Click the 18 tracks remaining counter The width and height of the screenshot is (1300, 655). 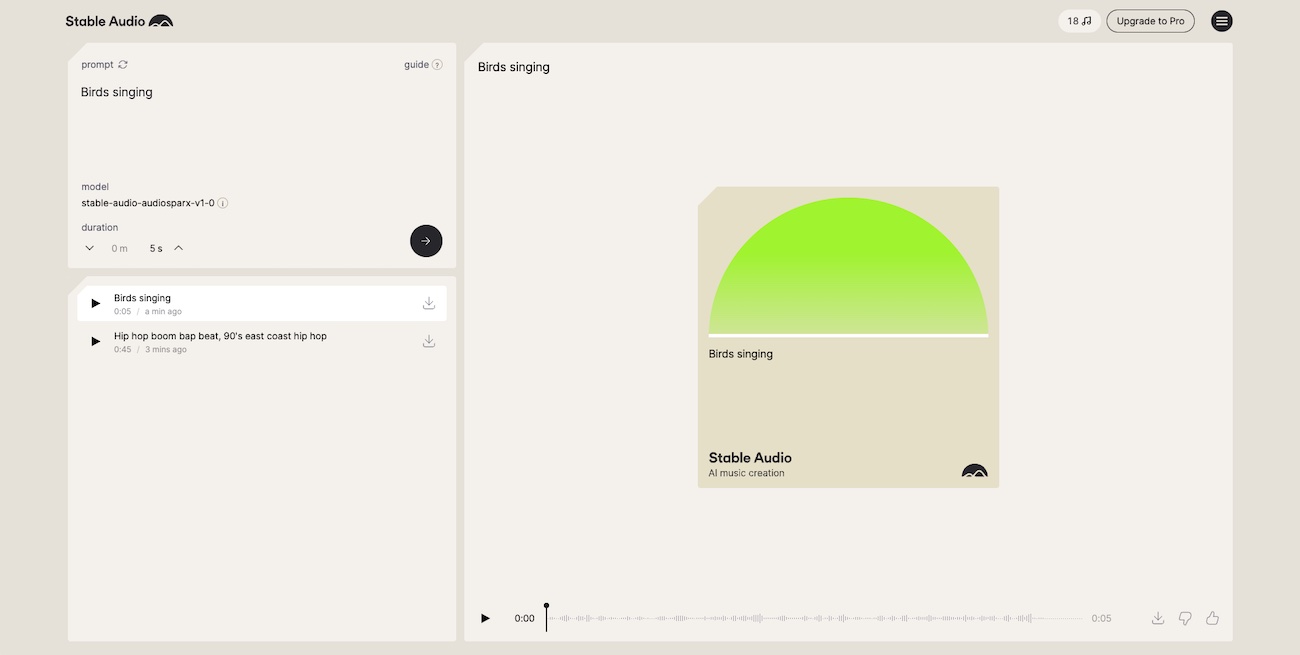point(1079,21)
